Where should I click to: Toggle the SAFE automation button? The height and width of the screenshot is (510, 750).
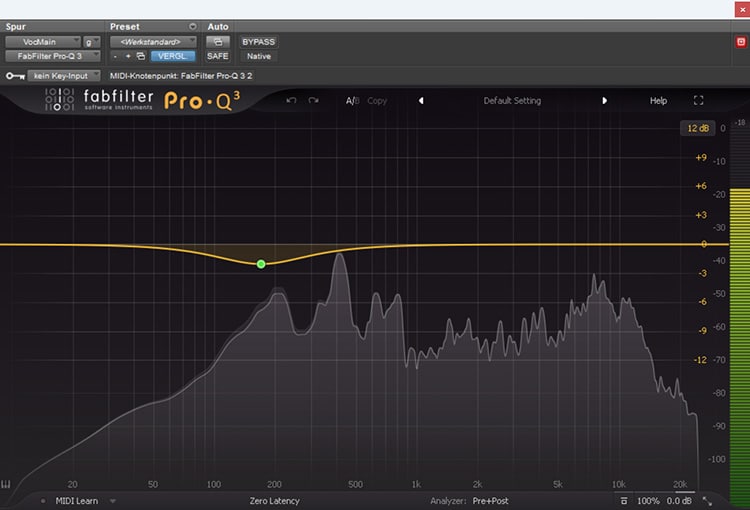tap(218, 56)
